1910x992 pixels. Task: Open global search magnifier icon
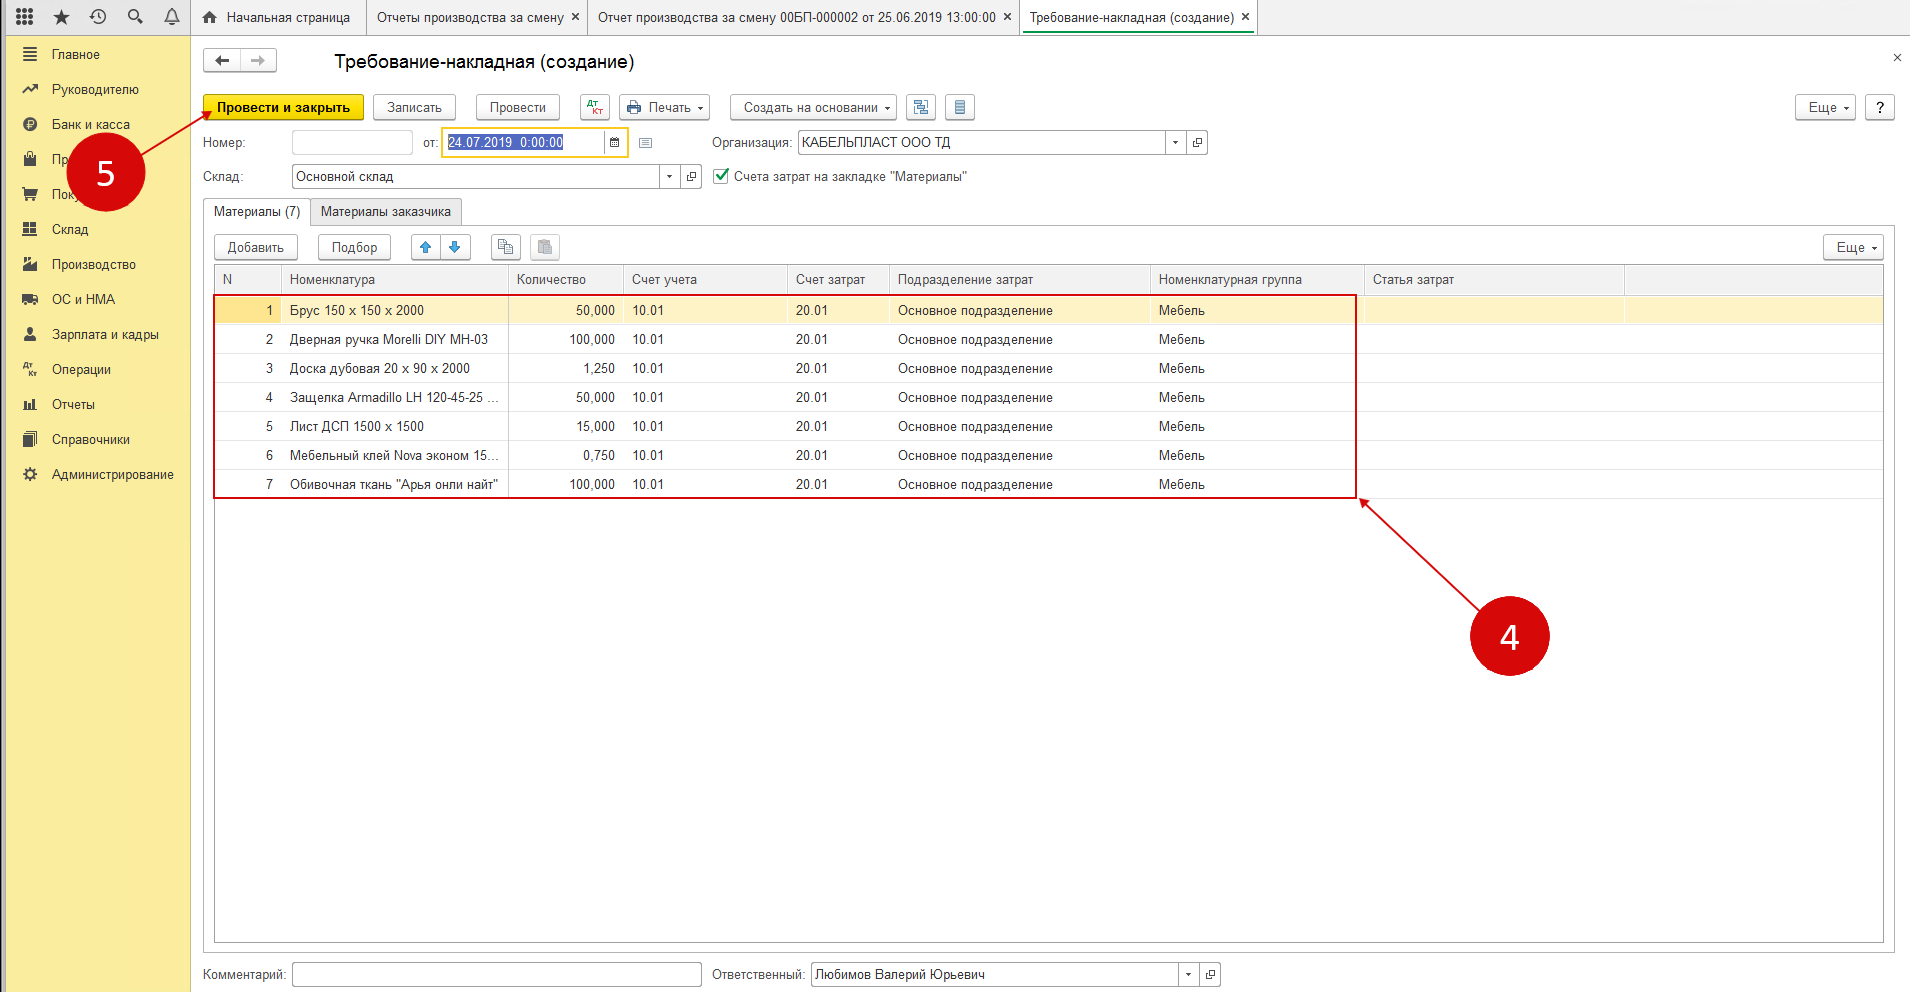tap(135, 17)
